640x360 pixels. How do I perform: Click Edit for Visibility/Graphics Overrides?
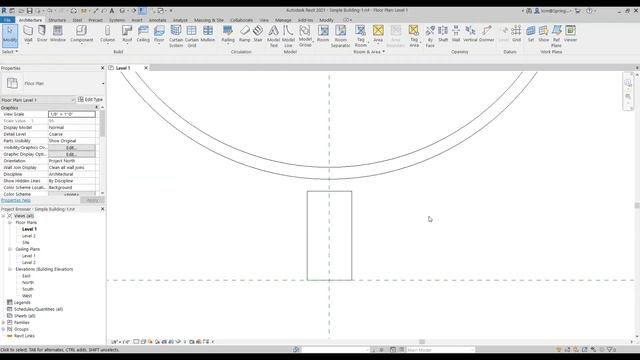click(72, 147)
